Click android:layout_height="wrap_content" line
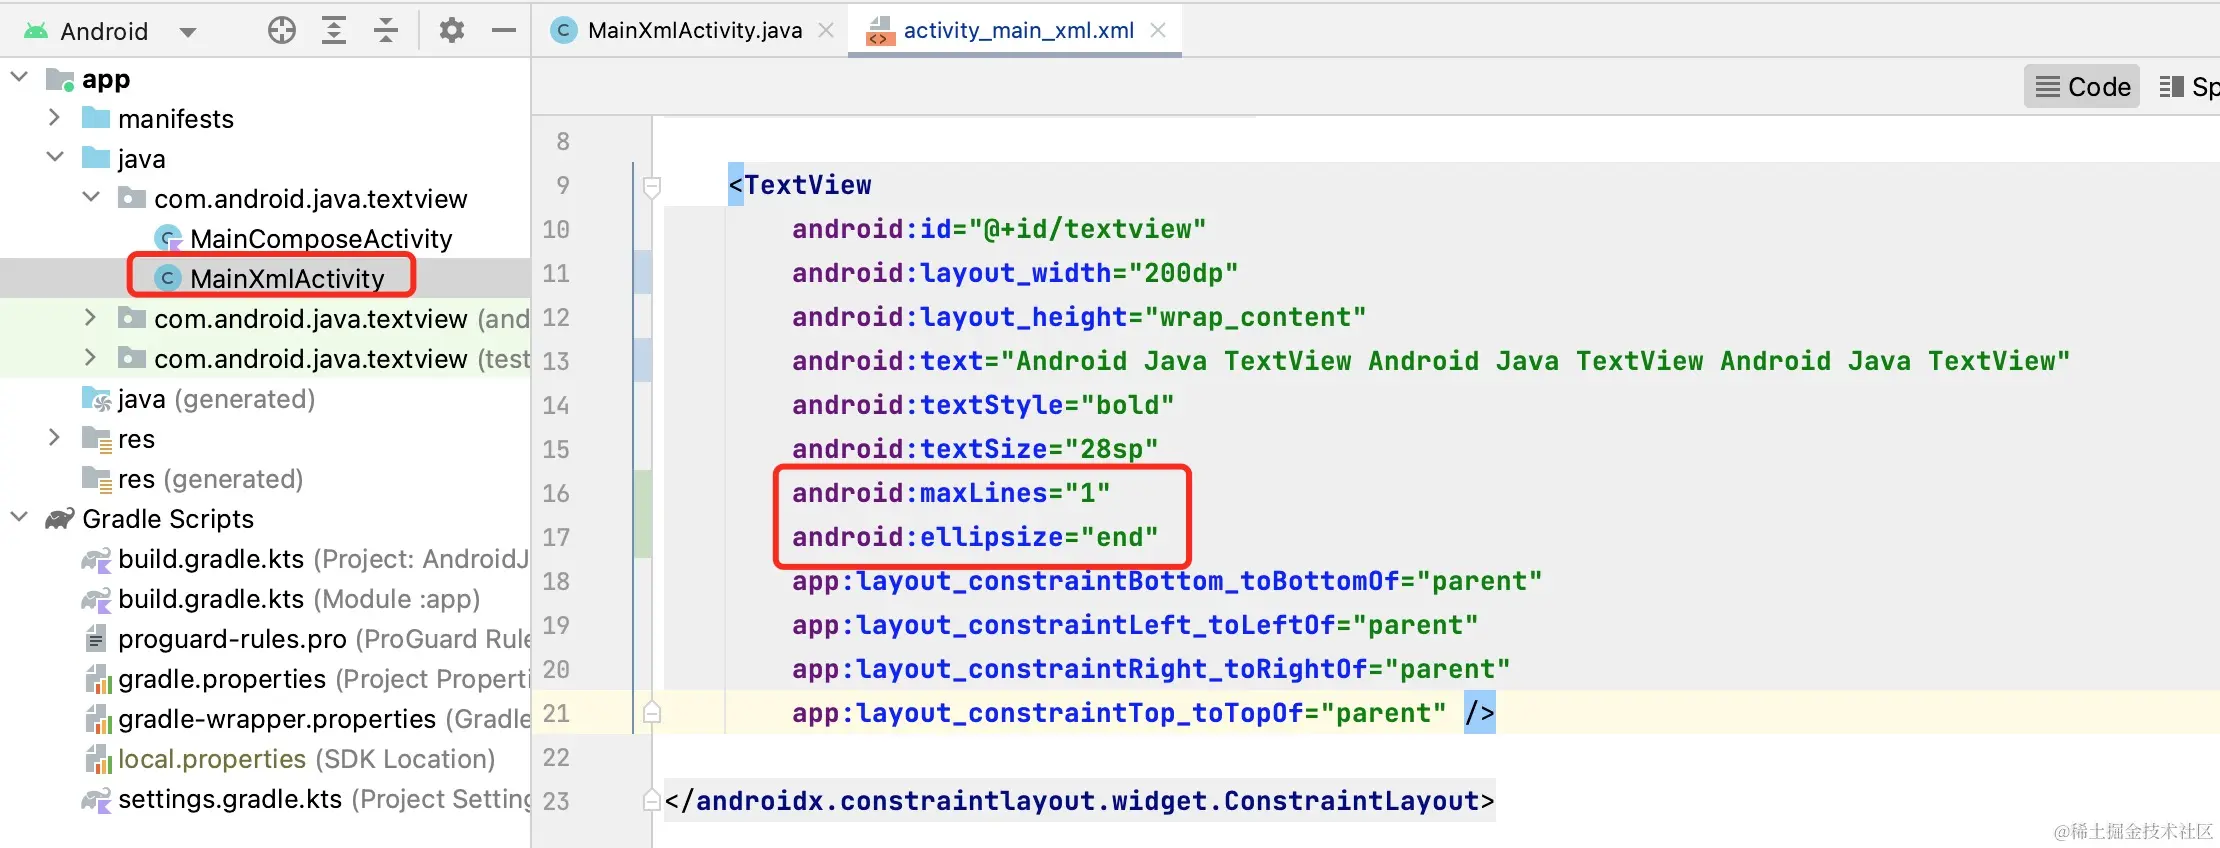 pos(1079,317)
